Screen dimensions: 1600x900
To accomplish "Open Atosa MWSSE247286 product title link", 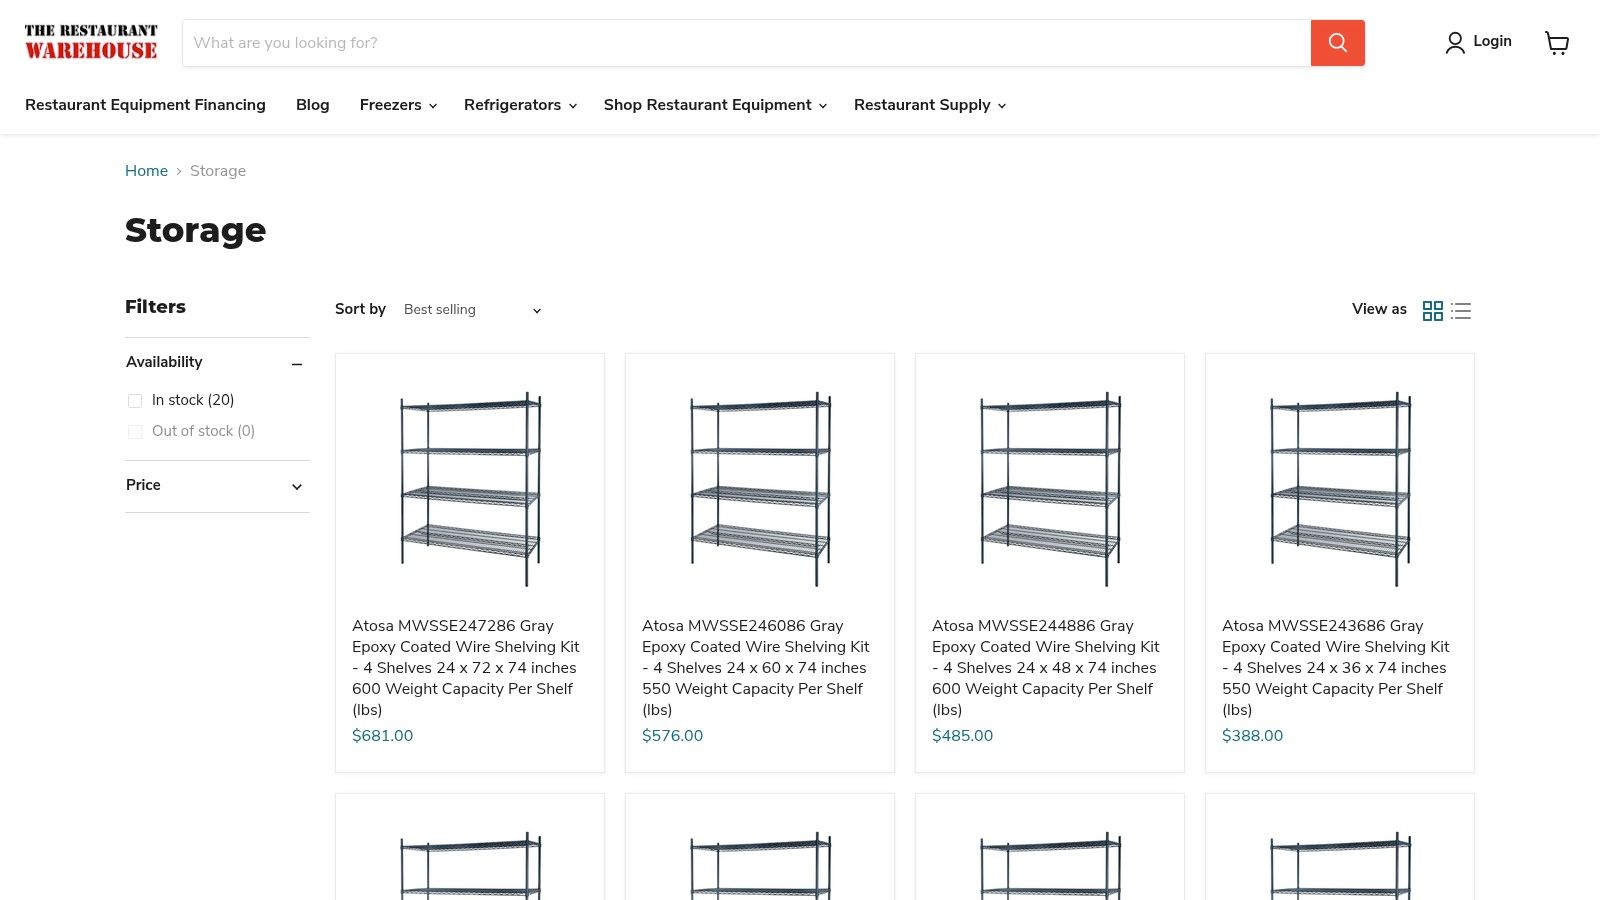I will pyautogui.click(x=466, y=668).
